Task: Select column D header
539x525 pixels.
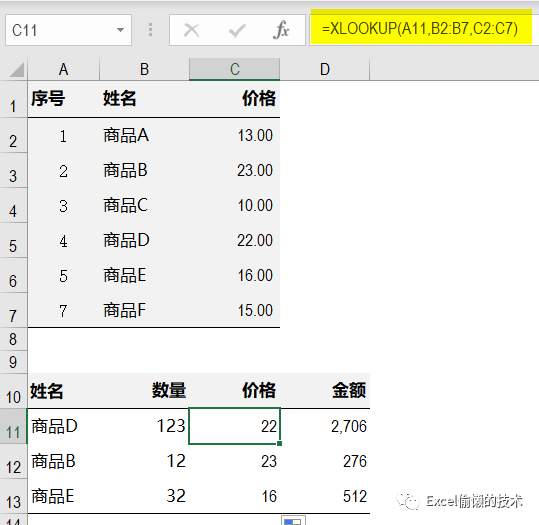Action: pyautogui.click(x=325, y=69)
